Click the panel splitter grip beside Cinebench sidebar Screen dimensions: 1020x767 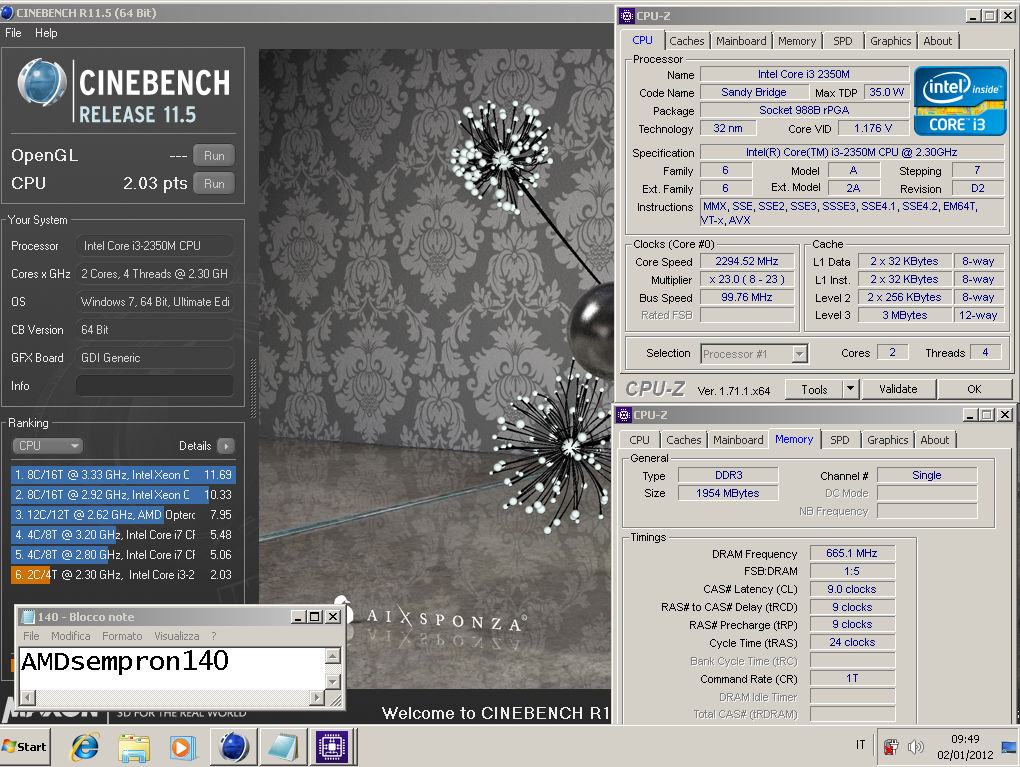(x=253, y=388)
